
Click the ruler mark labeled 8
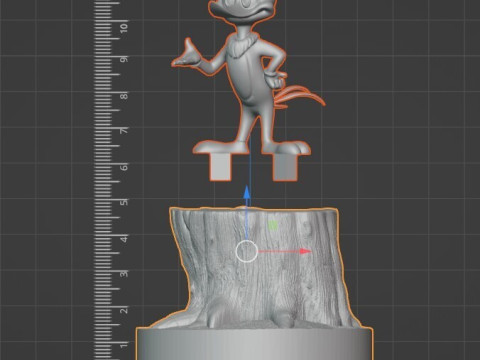point(124,96)
